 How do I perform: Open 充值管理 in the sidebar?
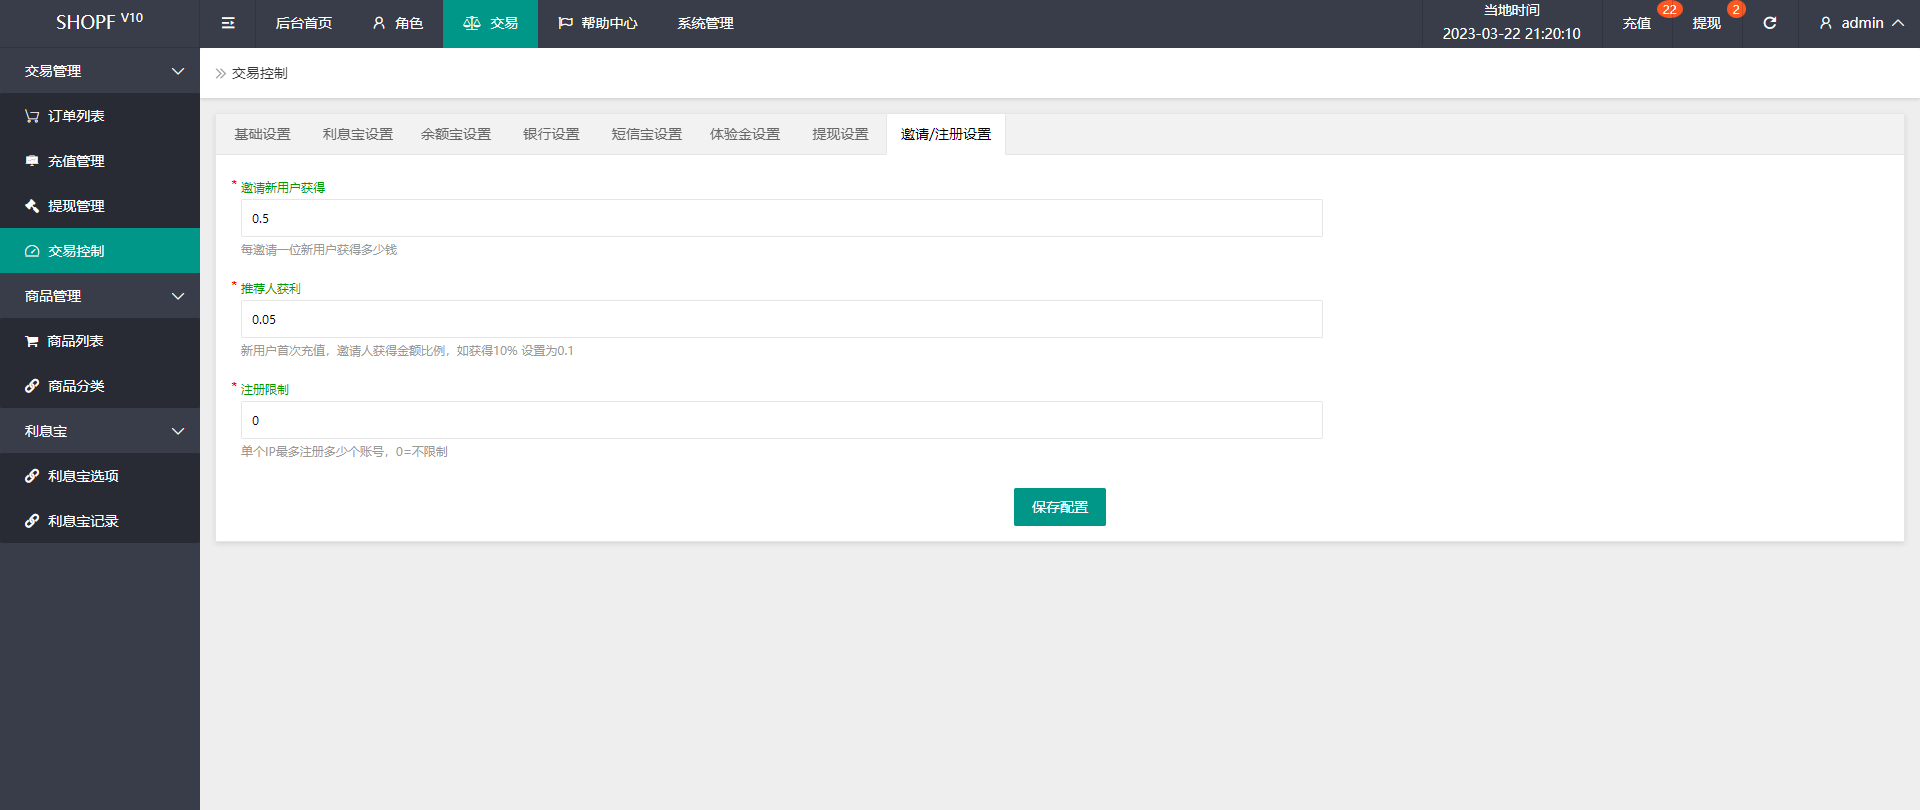[x=76, y=161]
